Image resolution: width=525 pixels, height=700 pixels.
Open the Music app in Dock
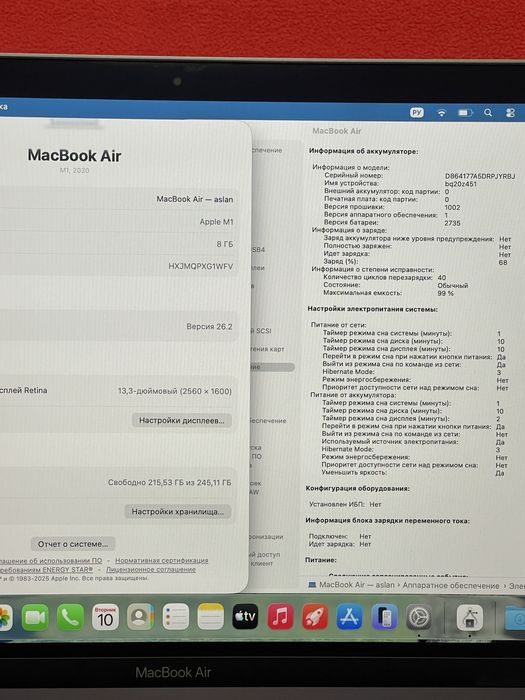click(280, 617)
